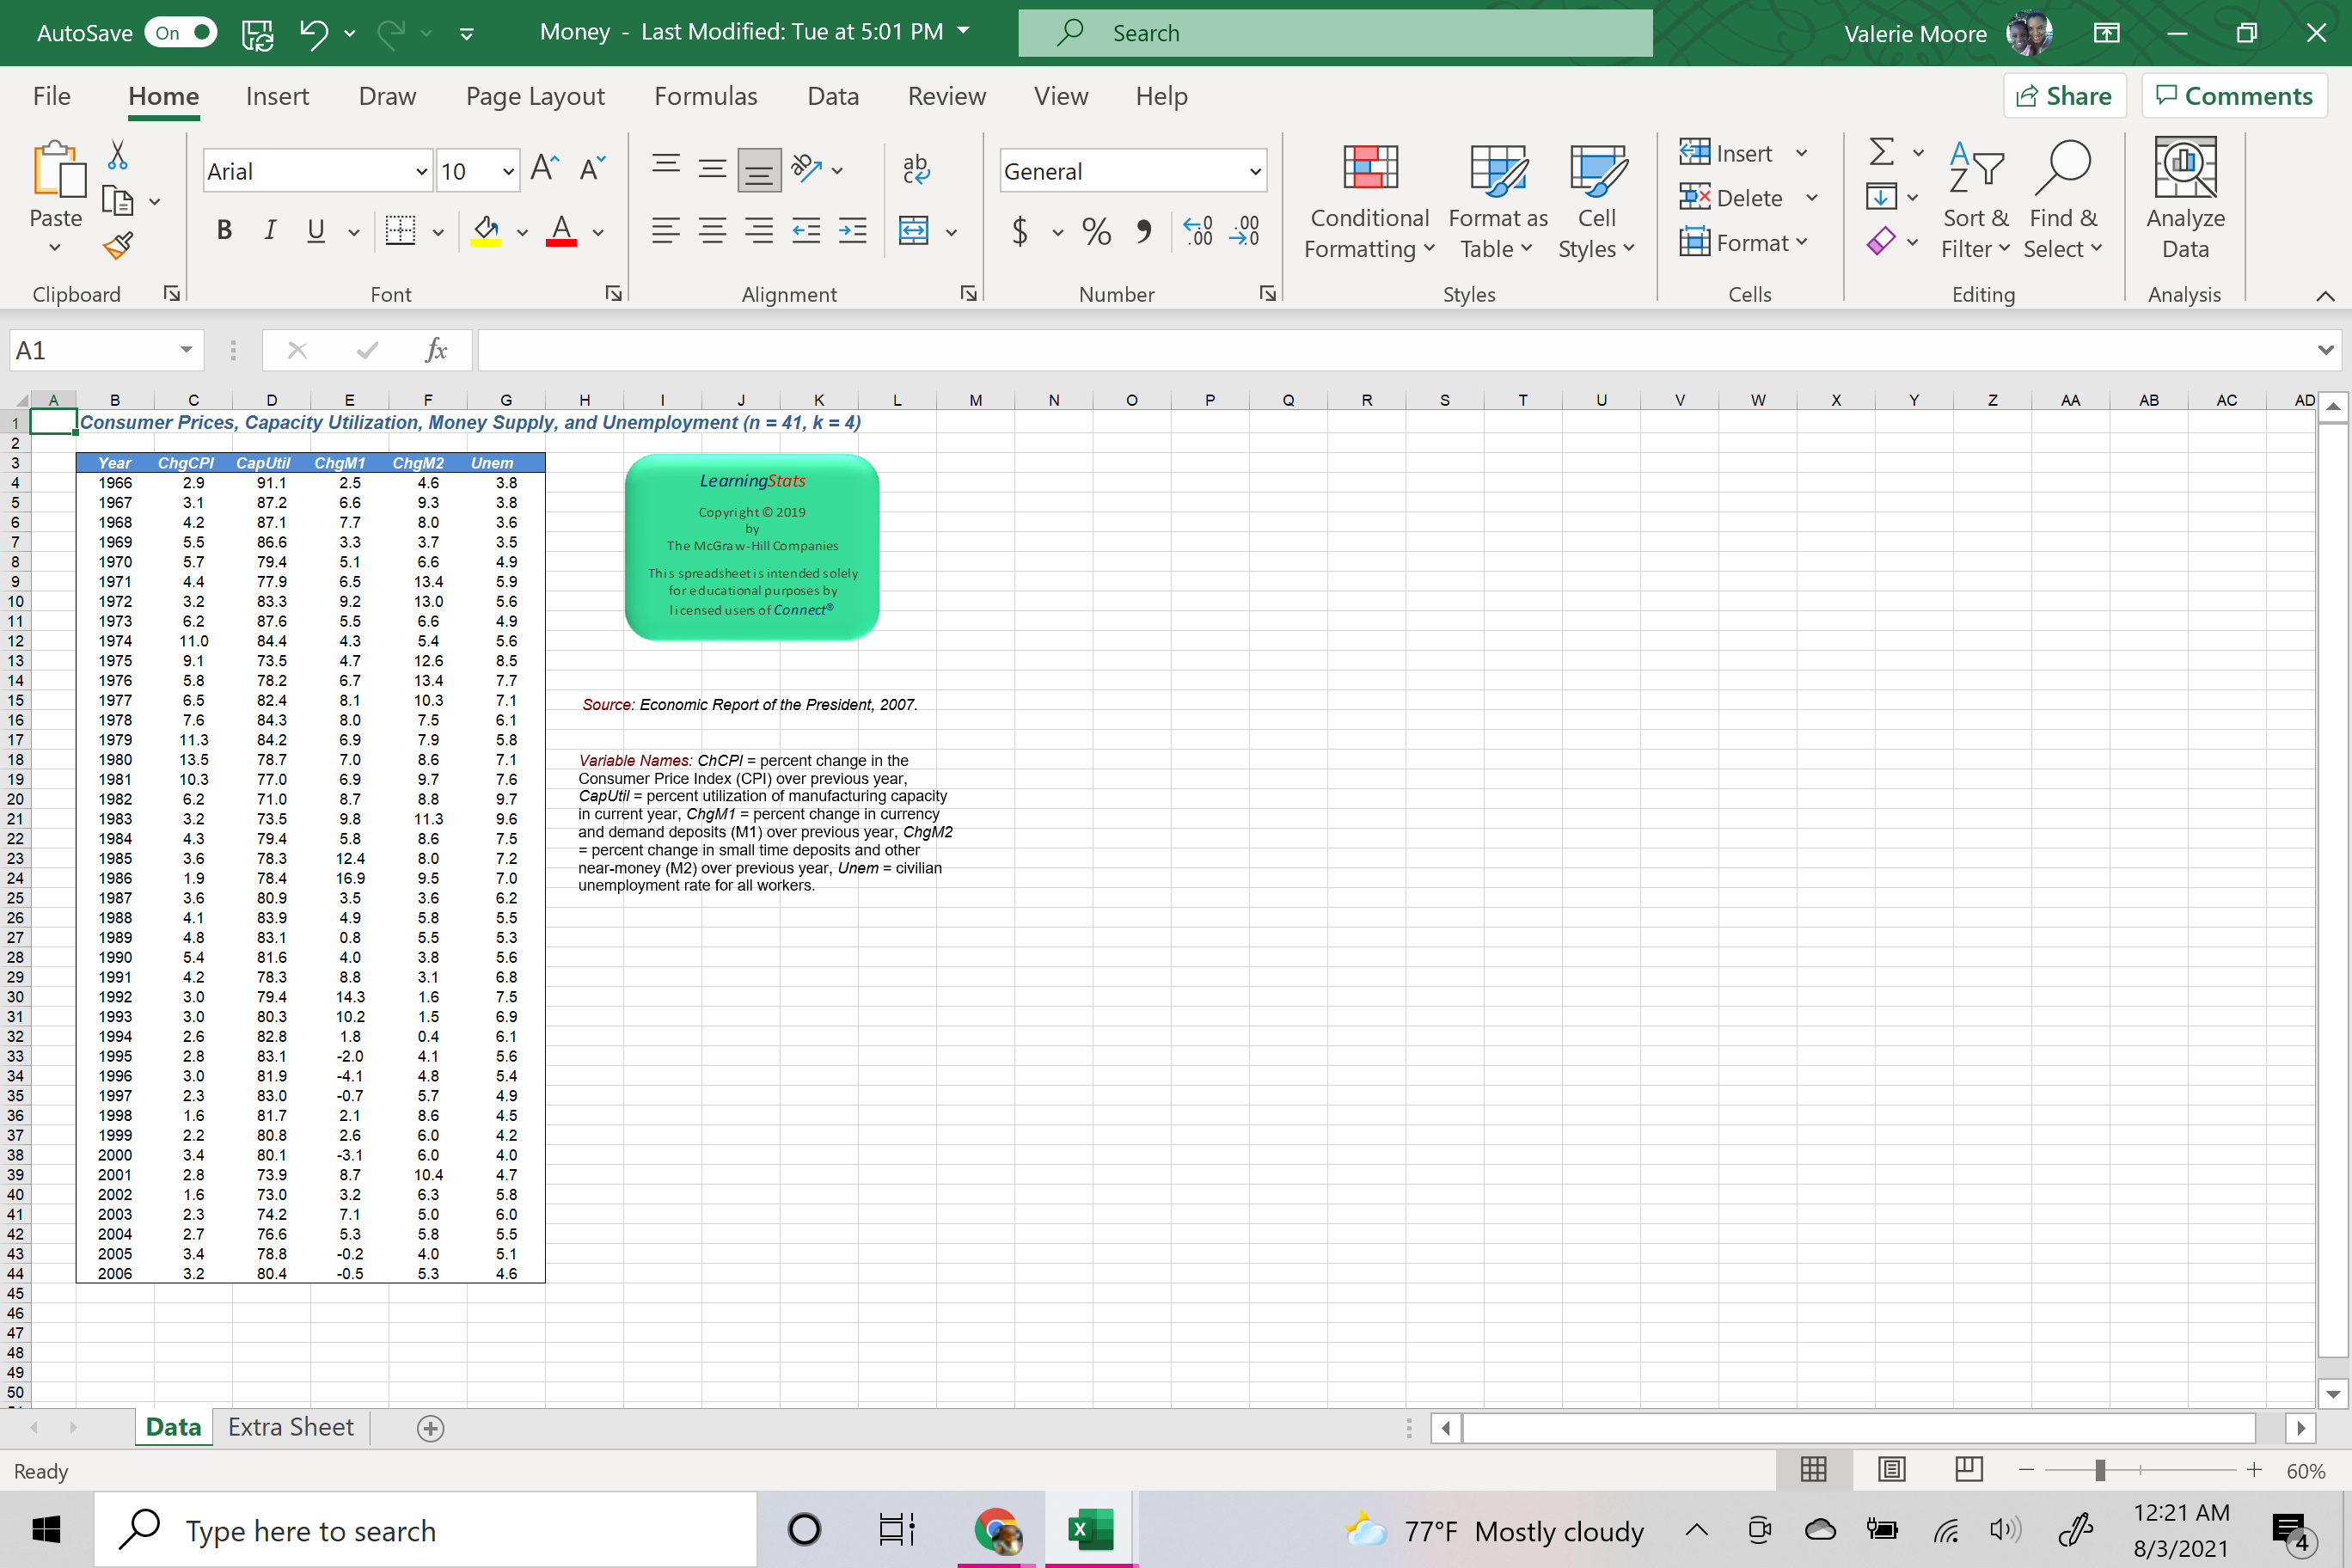Viewport: 2352px width, 1568px height.
Task: Toggle the AutoSave switch off
Action: 181,33
